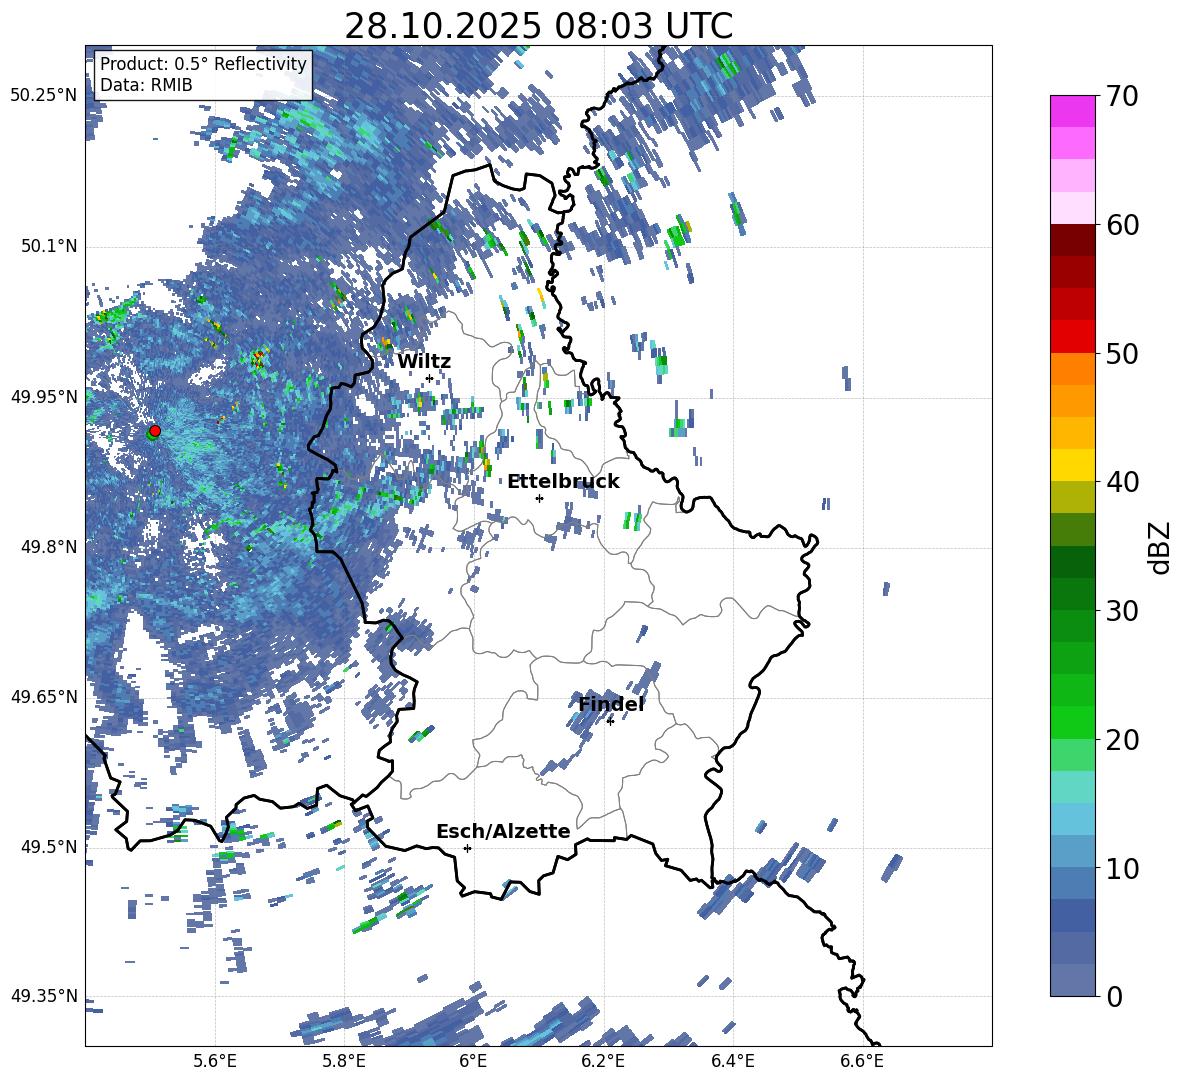Click the 6.4°E longitude label
The width and height of the screenshot is (1184, 1081).
coord(732,1061)
